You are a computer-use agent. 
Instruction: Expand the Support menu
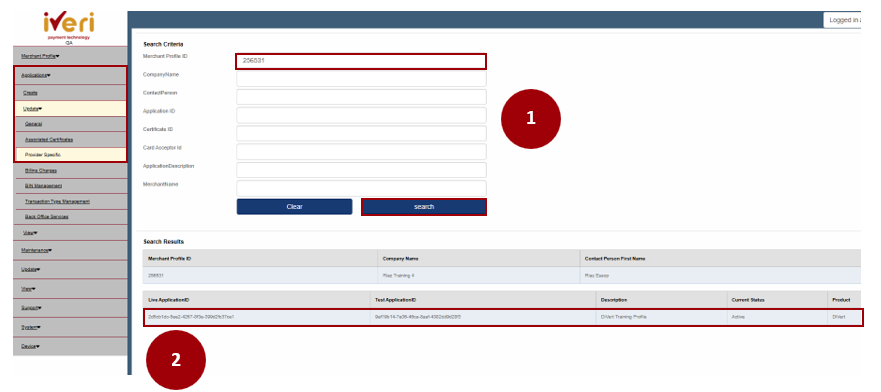[x=31, y=308]
